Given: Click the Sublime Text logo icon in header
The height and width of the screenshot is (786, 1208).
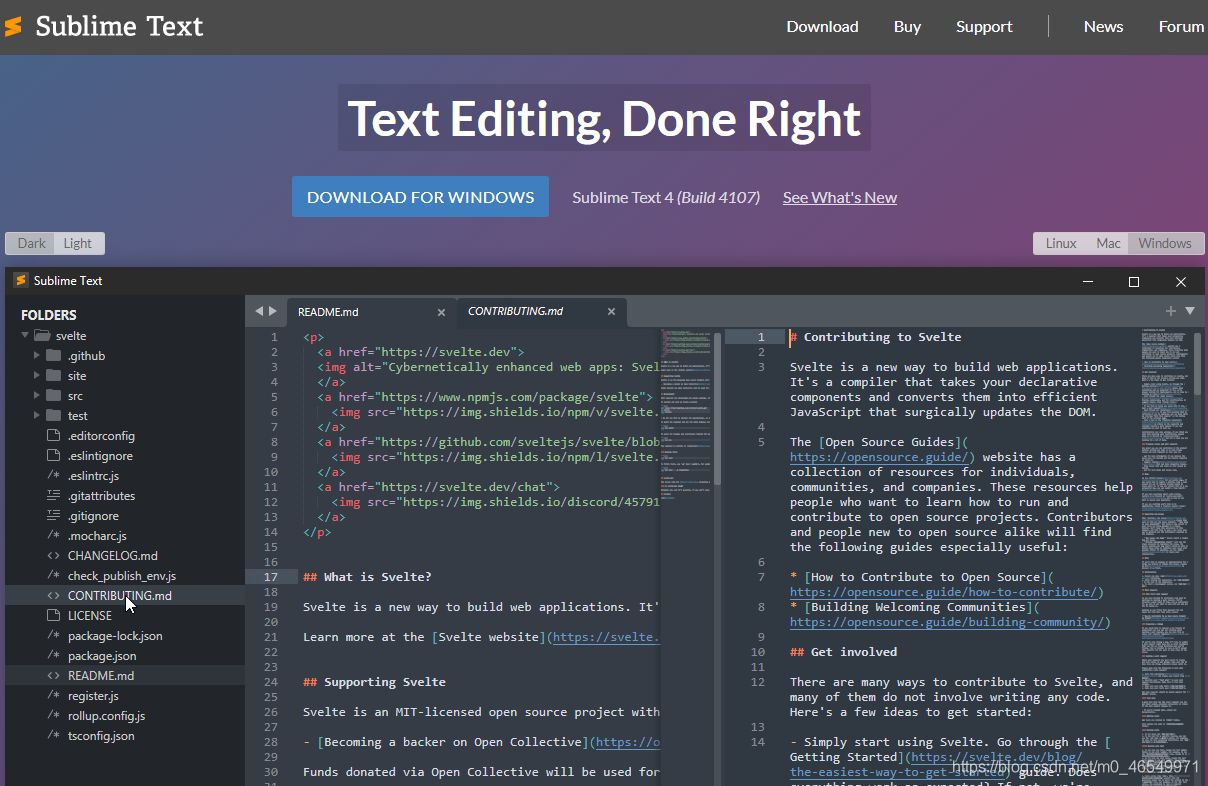Looking at the screenshot, I should 14,27.
